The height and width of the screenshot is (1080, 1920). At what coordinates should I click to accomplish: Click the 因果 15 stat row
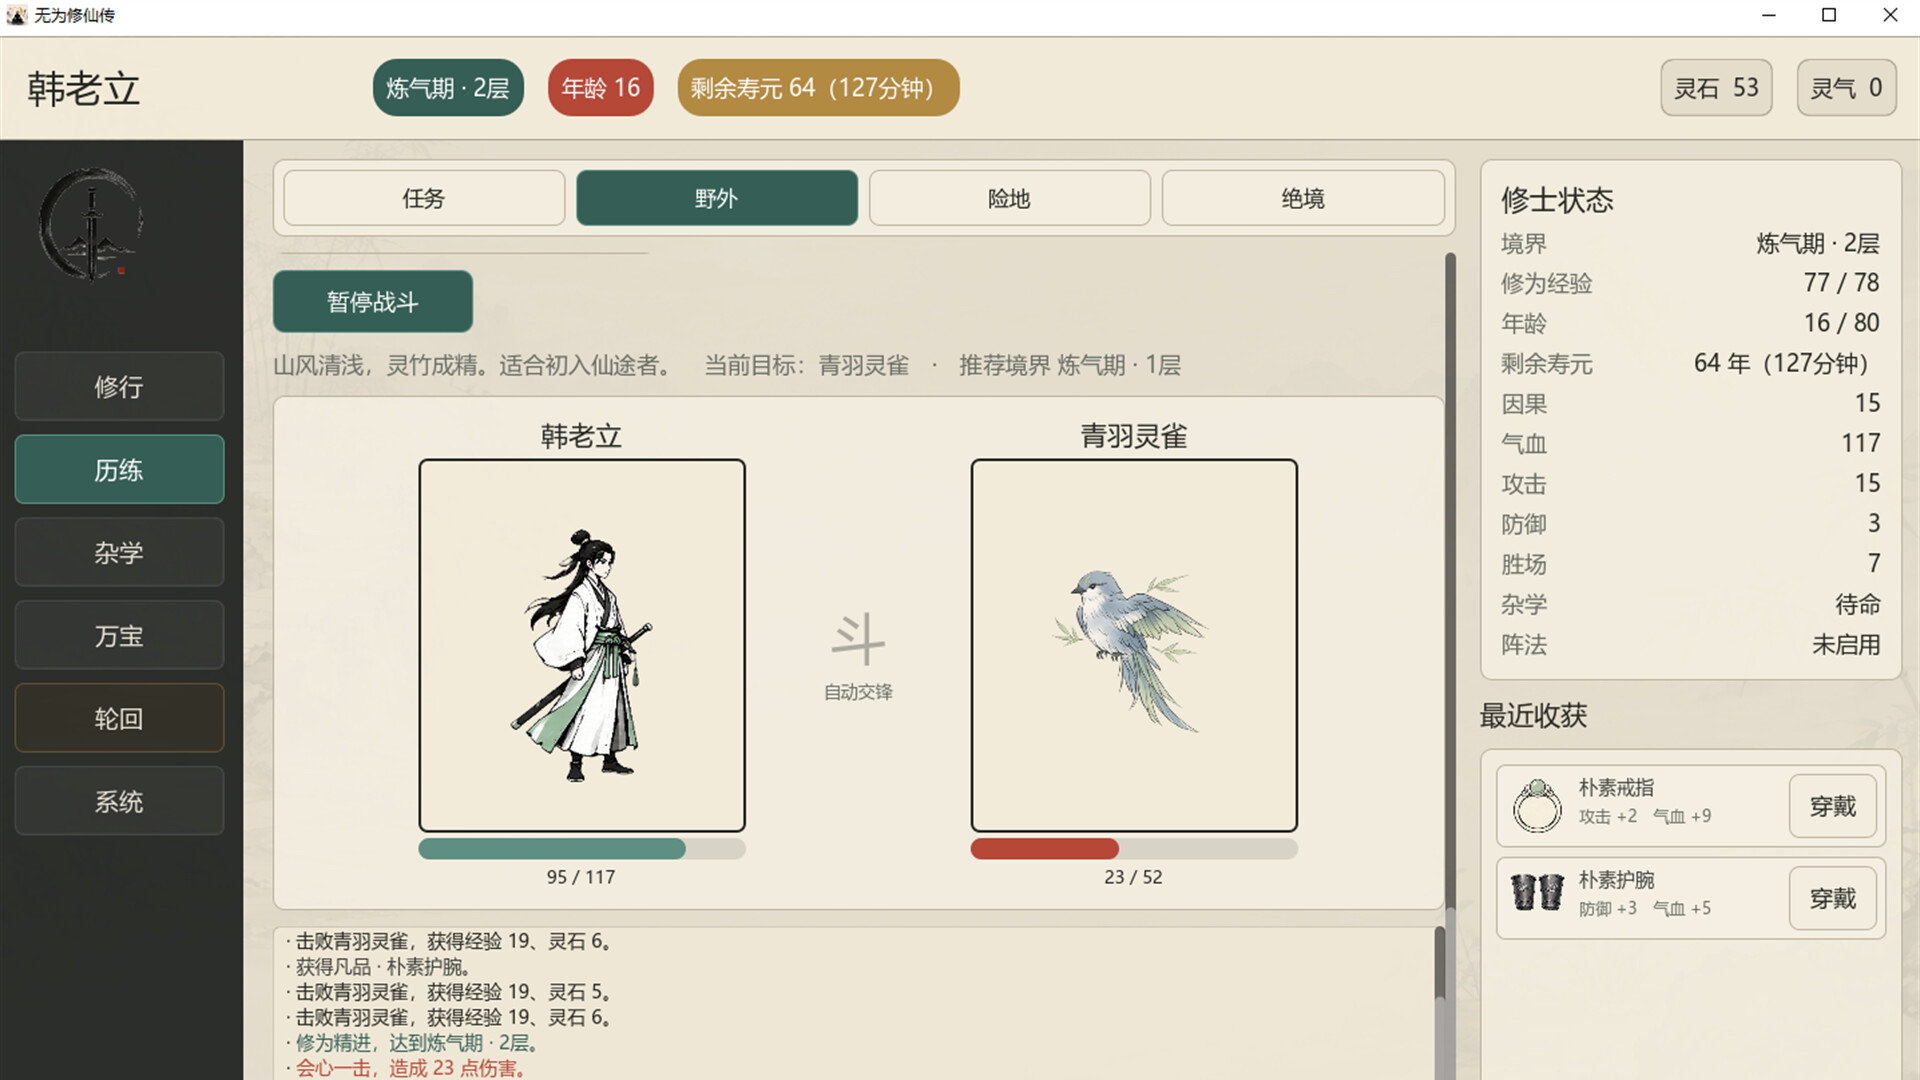[1690, 403]
